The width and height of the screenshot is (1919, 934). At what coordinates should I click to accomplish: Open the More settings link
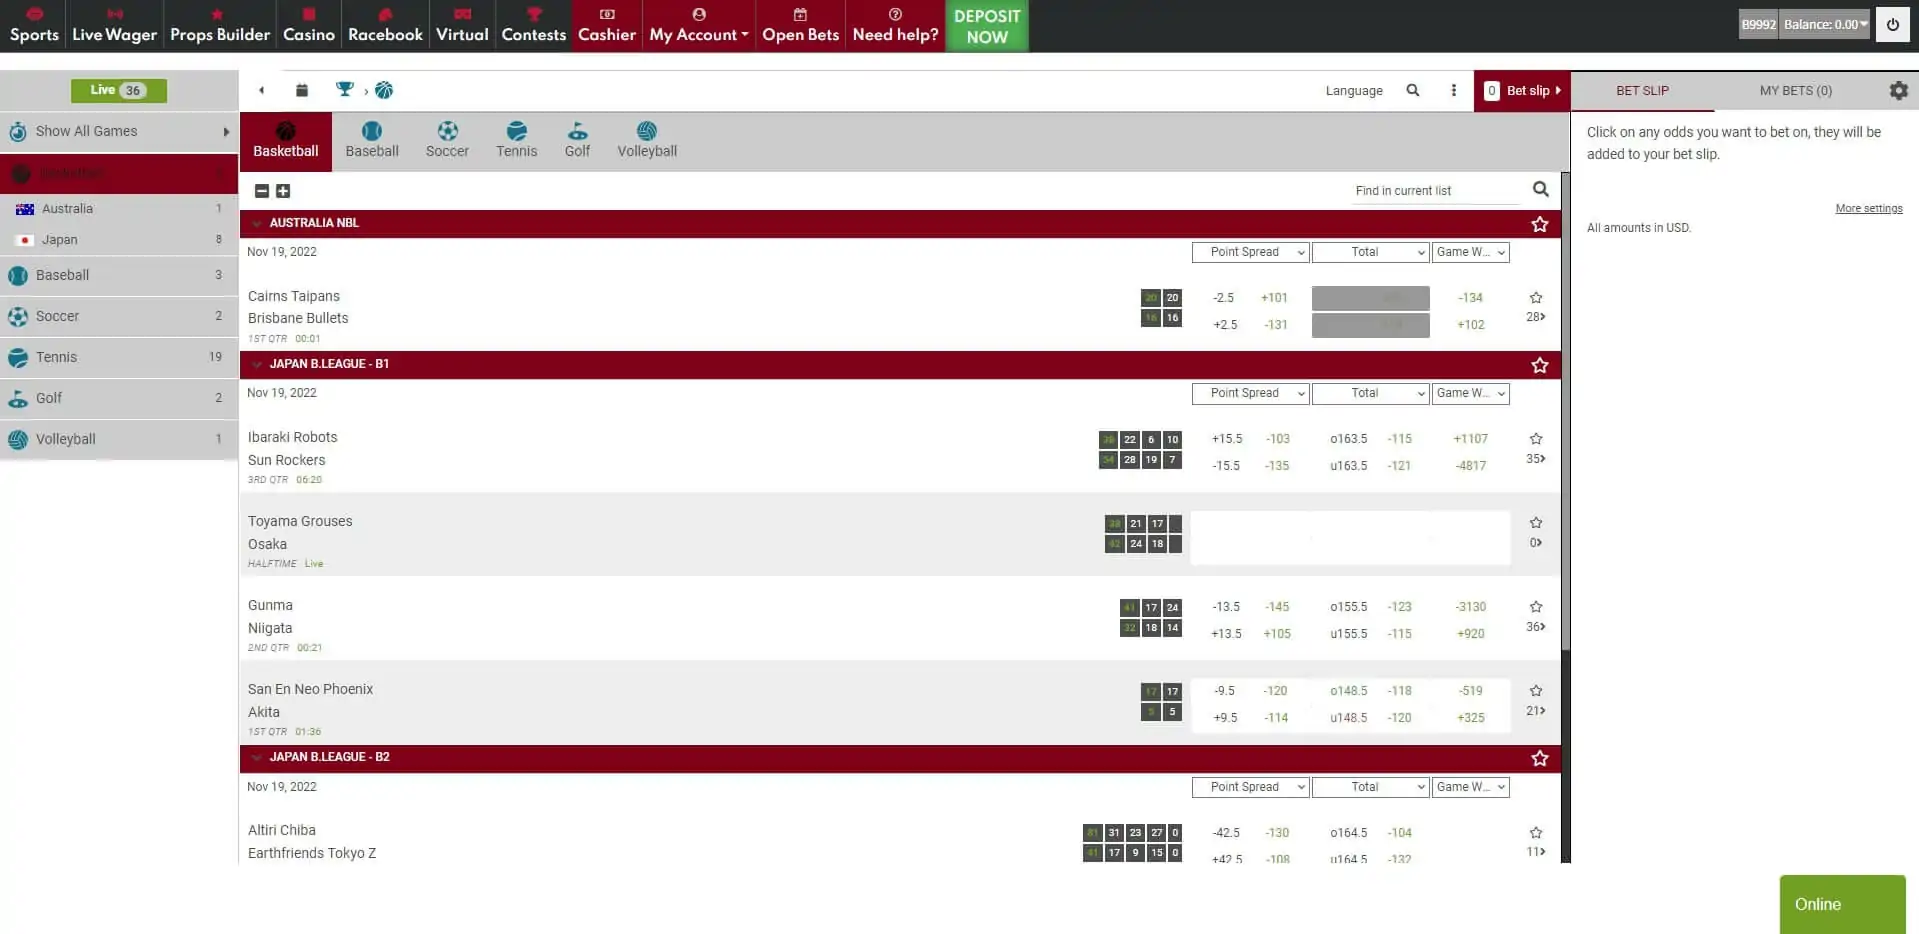(1868, 208)
